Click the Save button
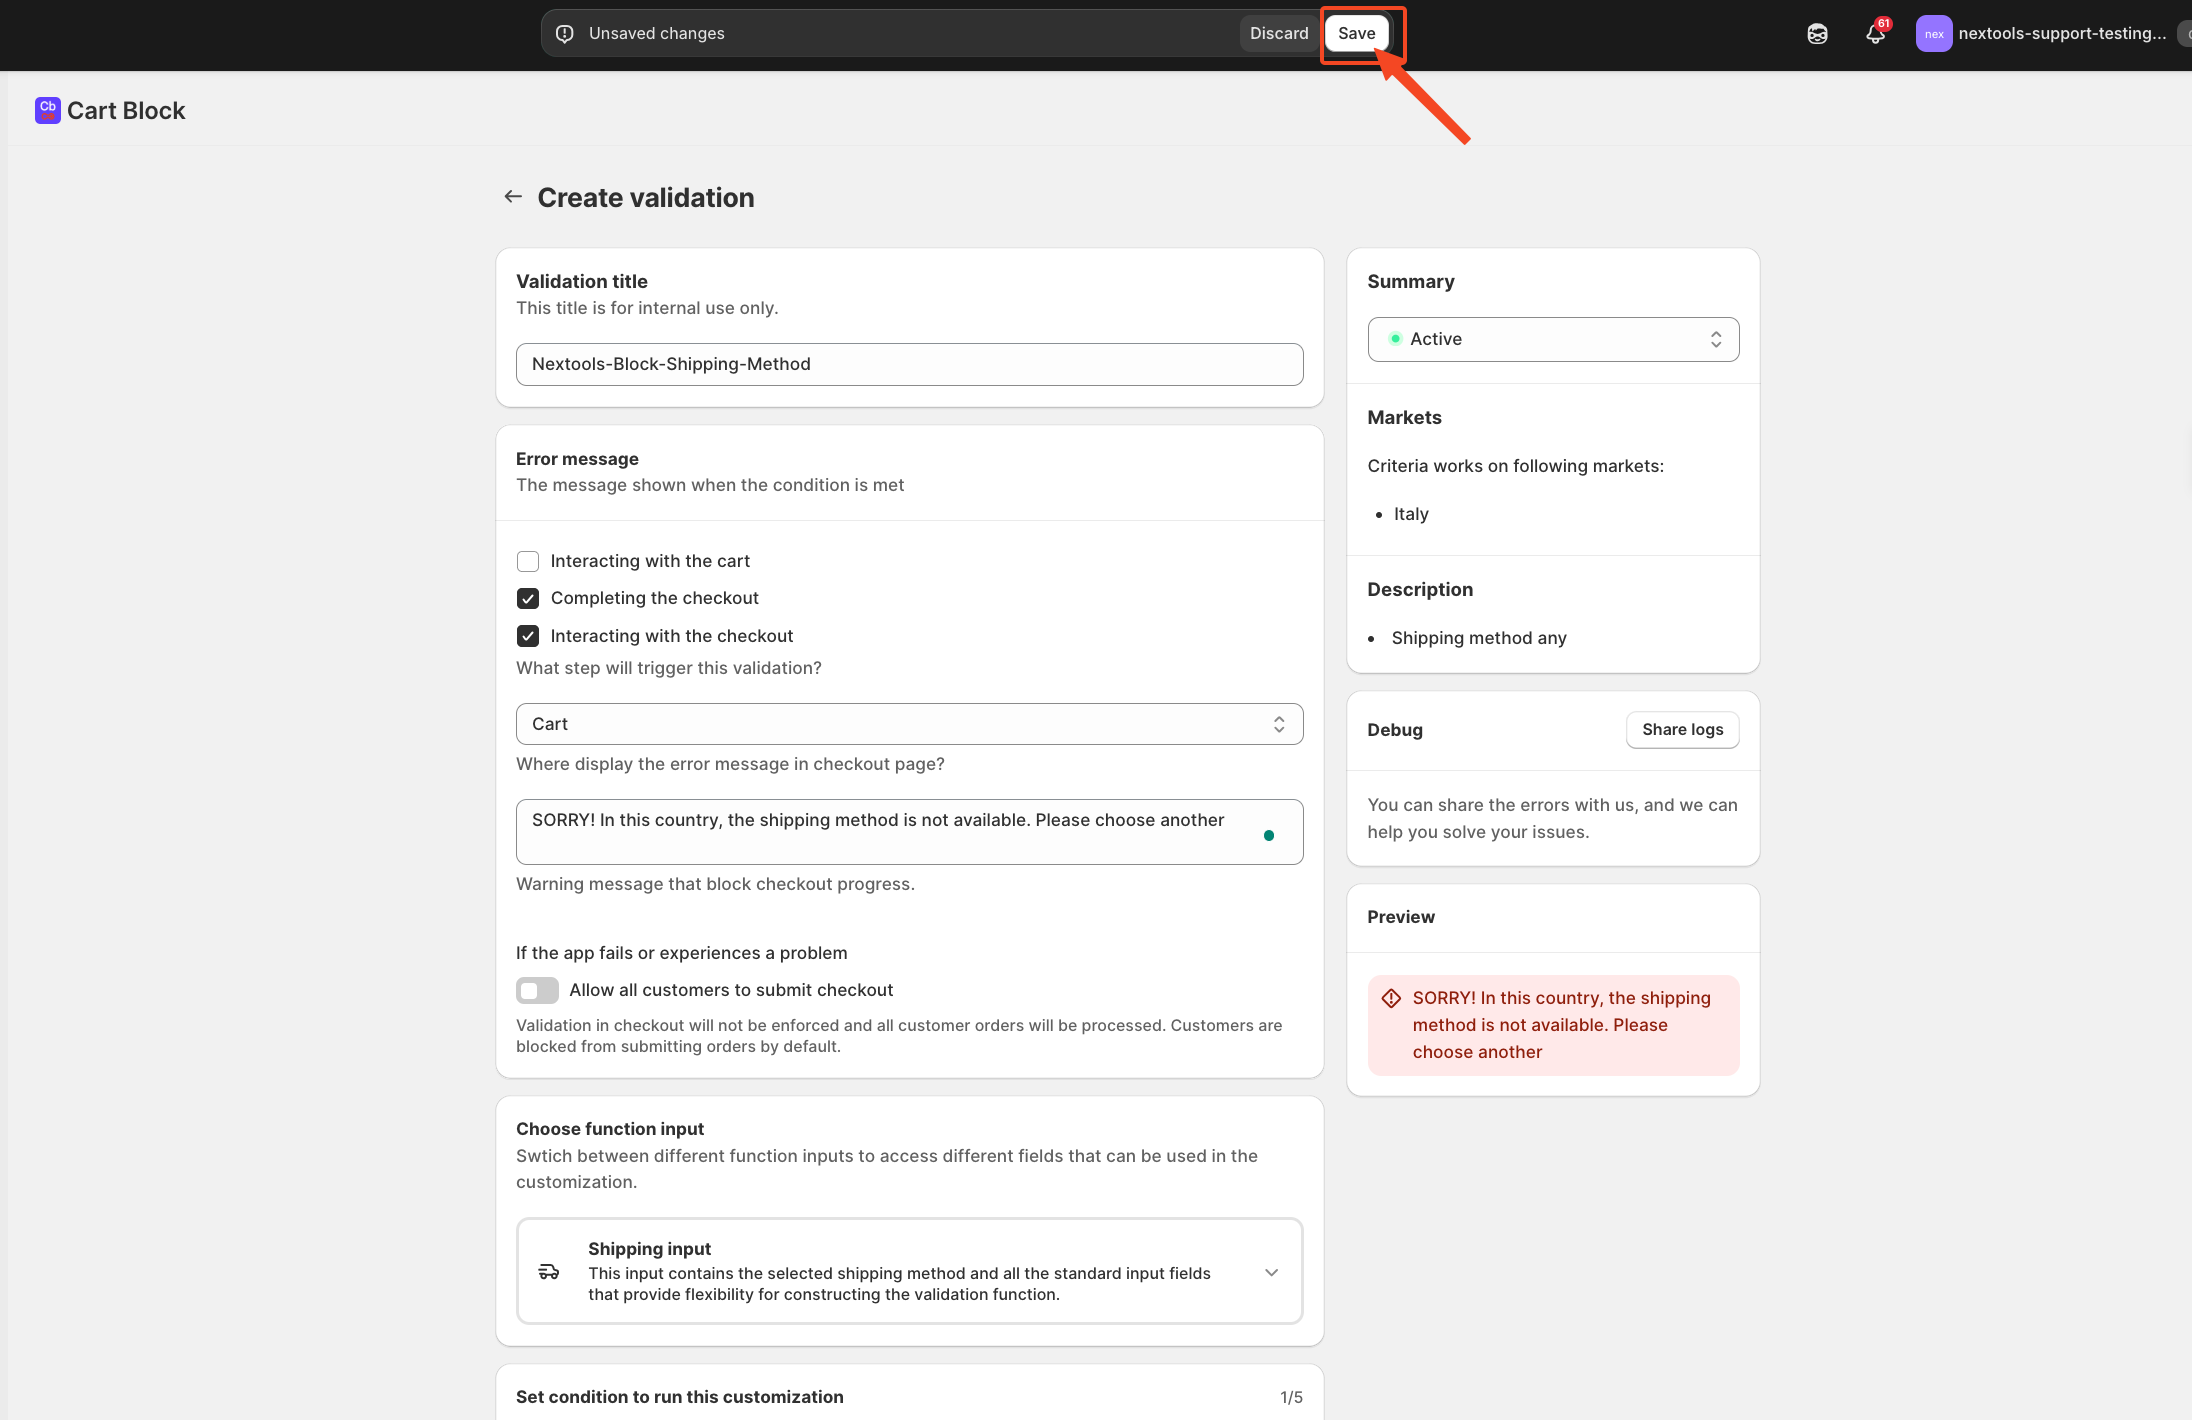The image size is (2192, 1420). point(1356,34)
